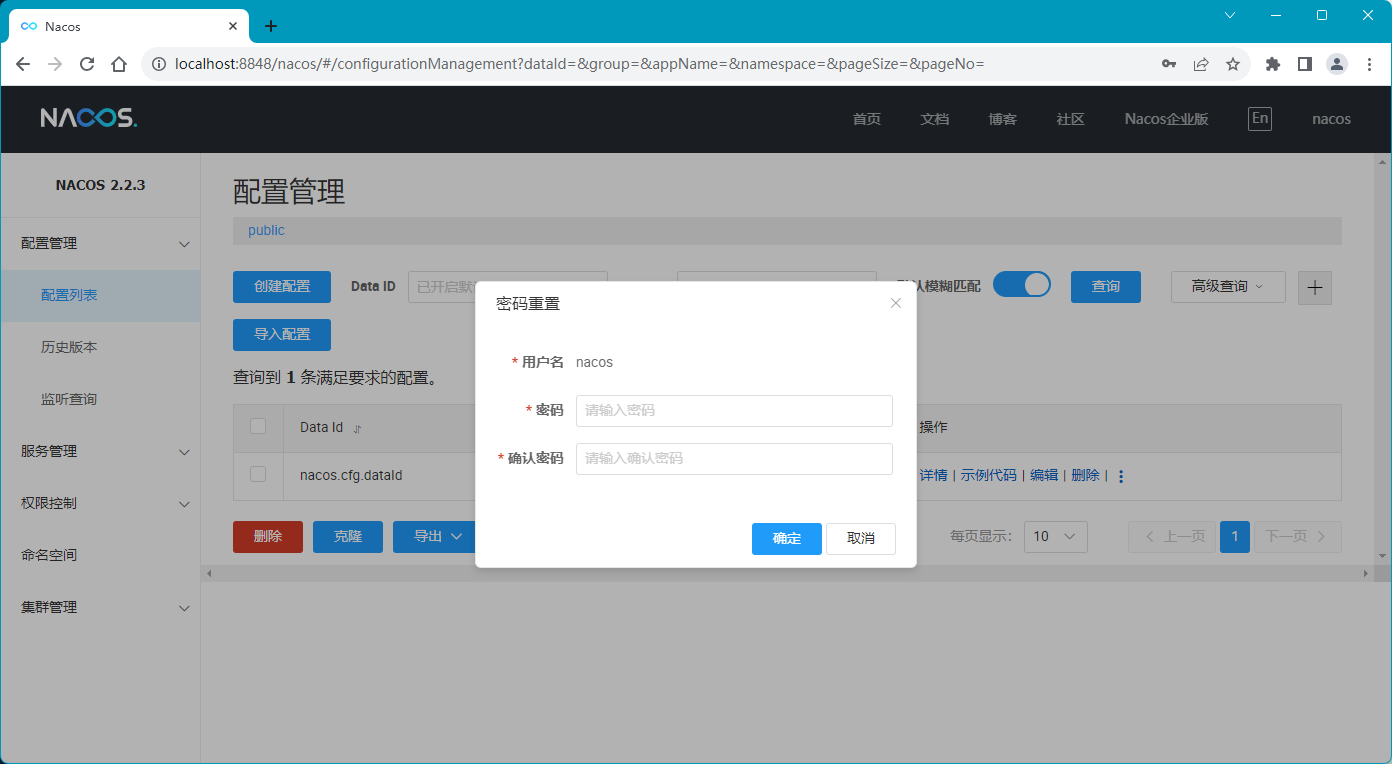This screenshot has height=764, width=1392.
Task: Bookmark page with the star icon
Action: click(x=1233, y=64)
